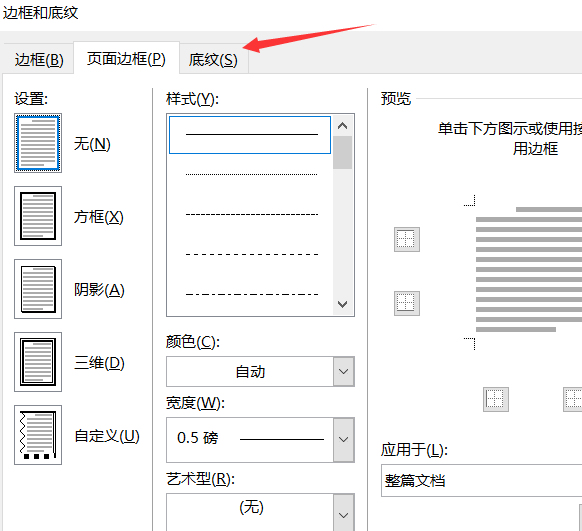Screen dimensions: 582x531
Task: Toggle the bottom border button in preview
Action: [407, 303]
